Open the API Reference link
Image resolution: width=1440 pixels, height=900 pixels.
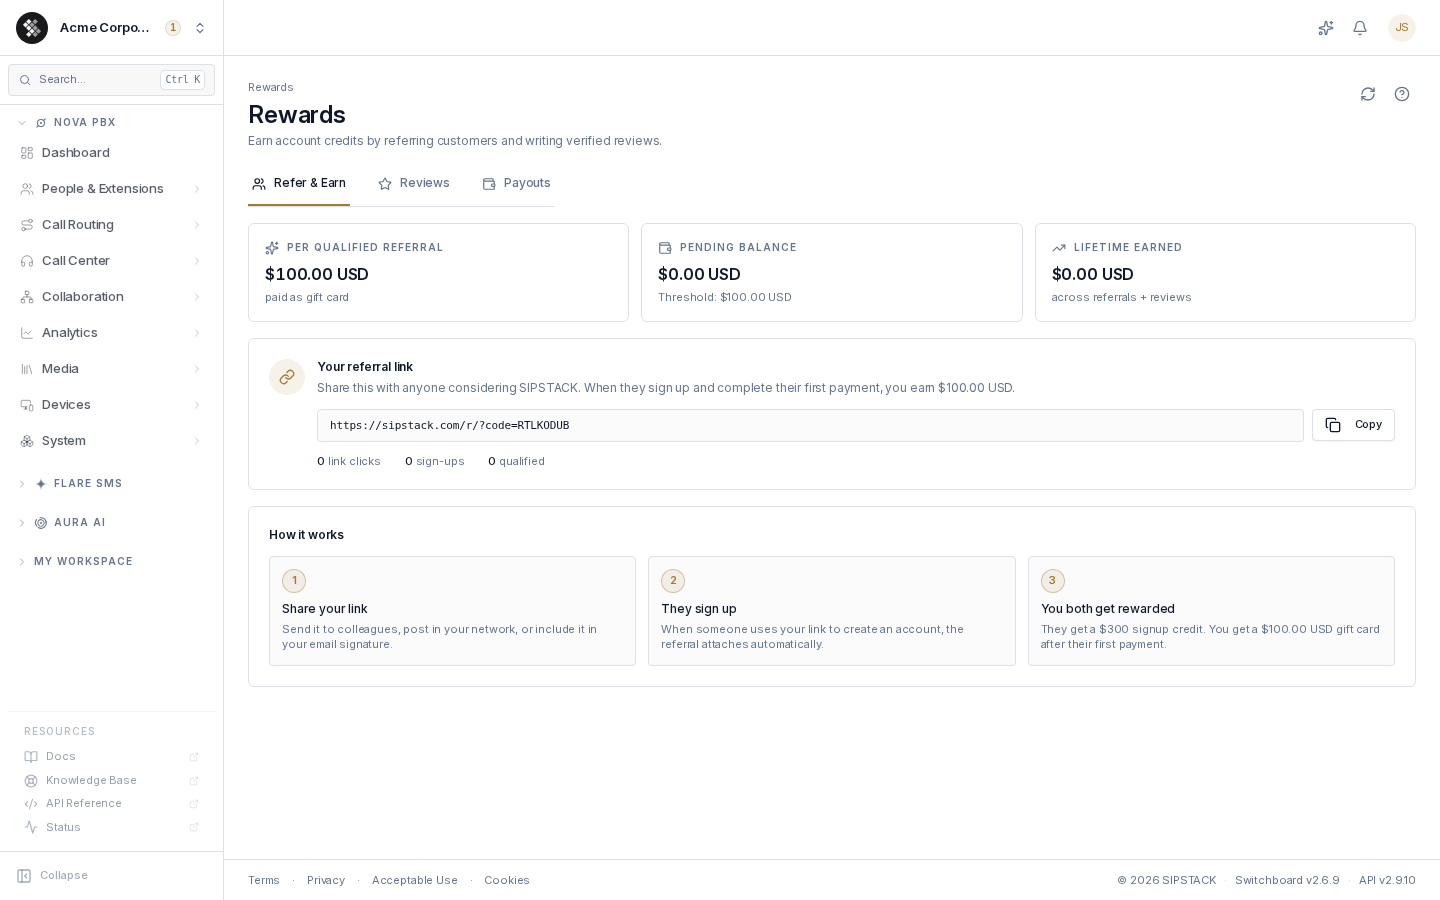(x=111, y=804)
